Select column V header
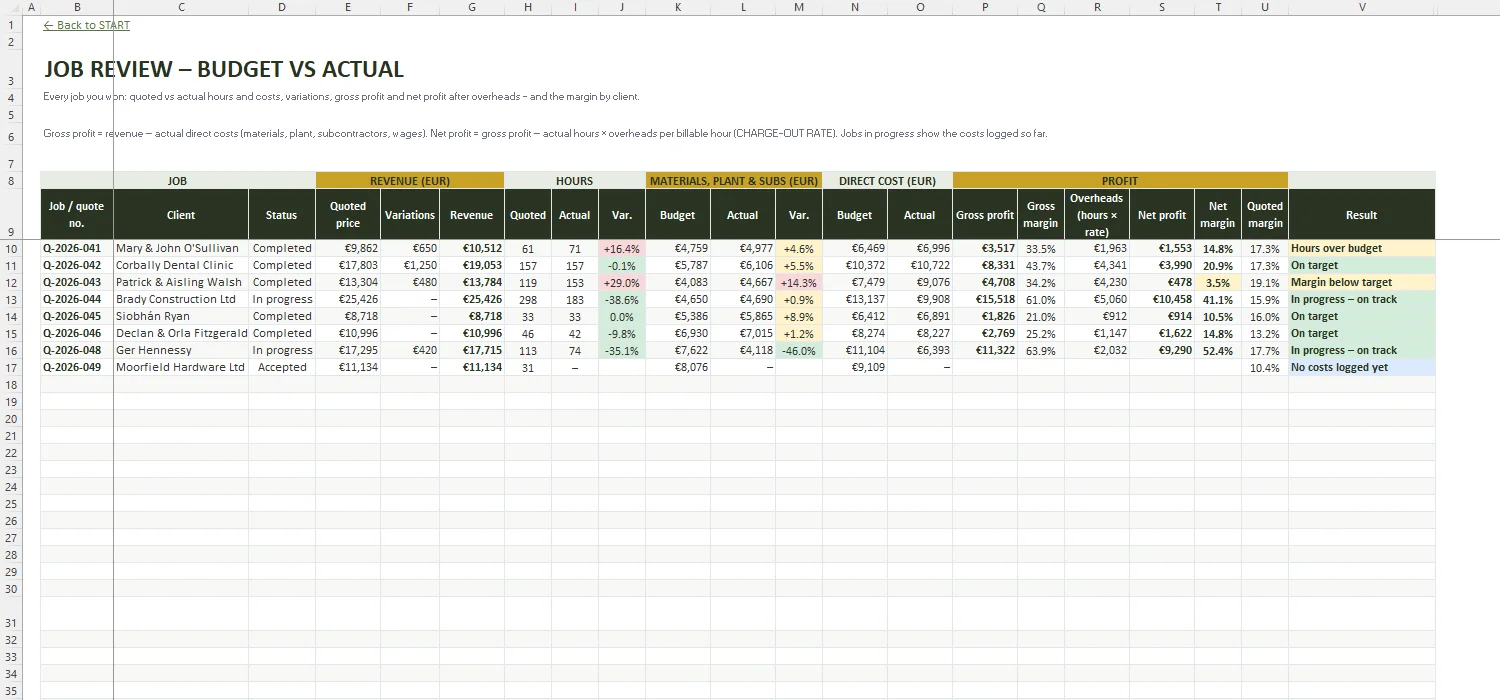1500x700 pixels. [1362, 7]
